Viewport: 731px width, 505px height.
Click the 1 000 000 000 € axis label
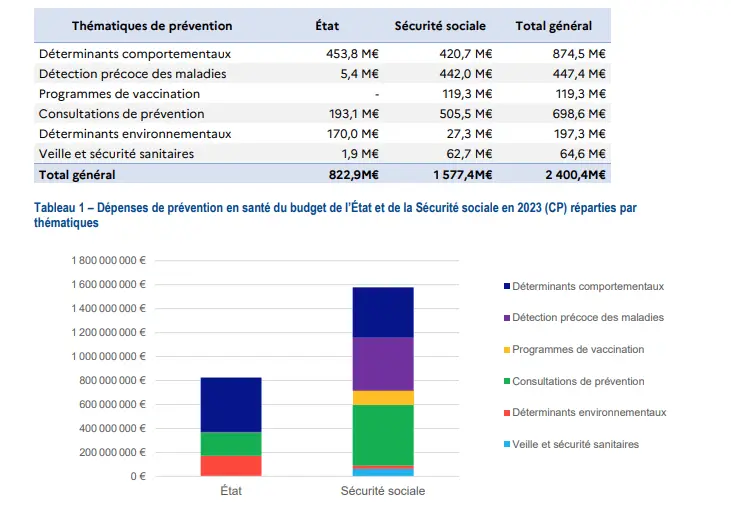tap(108, 357)
